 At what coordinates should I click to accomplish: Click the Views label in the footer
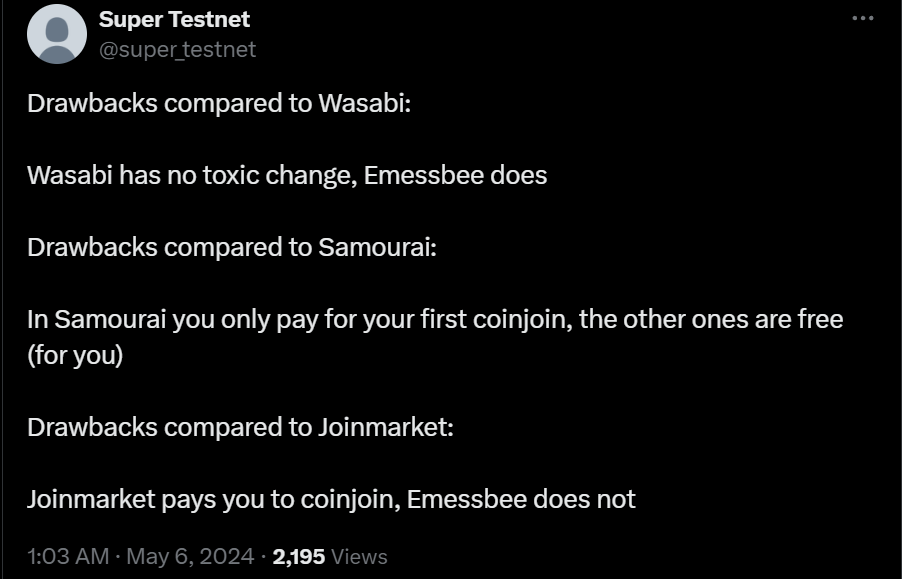pos(359,556)
